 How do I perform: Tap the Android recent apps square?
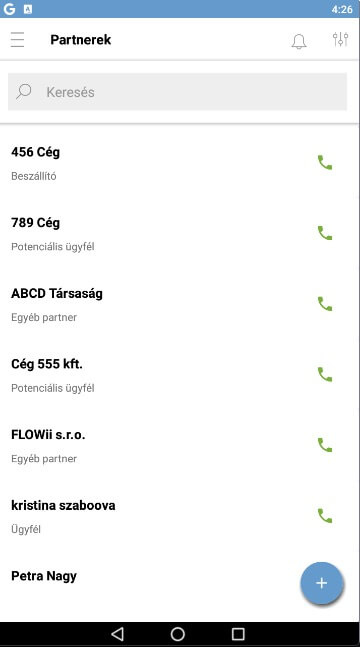pyautogui.click(x=238, y=634)
